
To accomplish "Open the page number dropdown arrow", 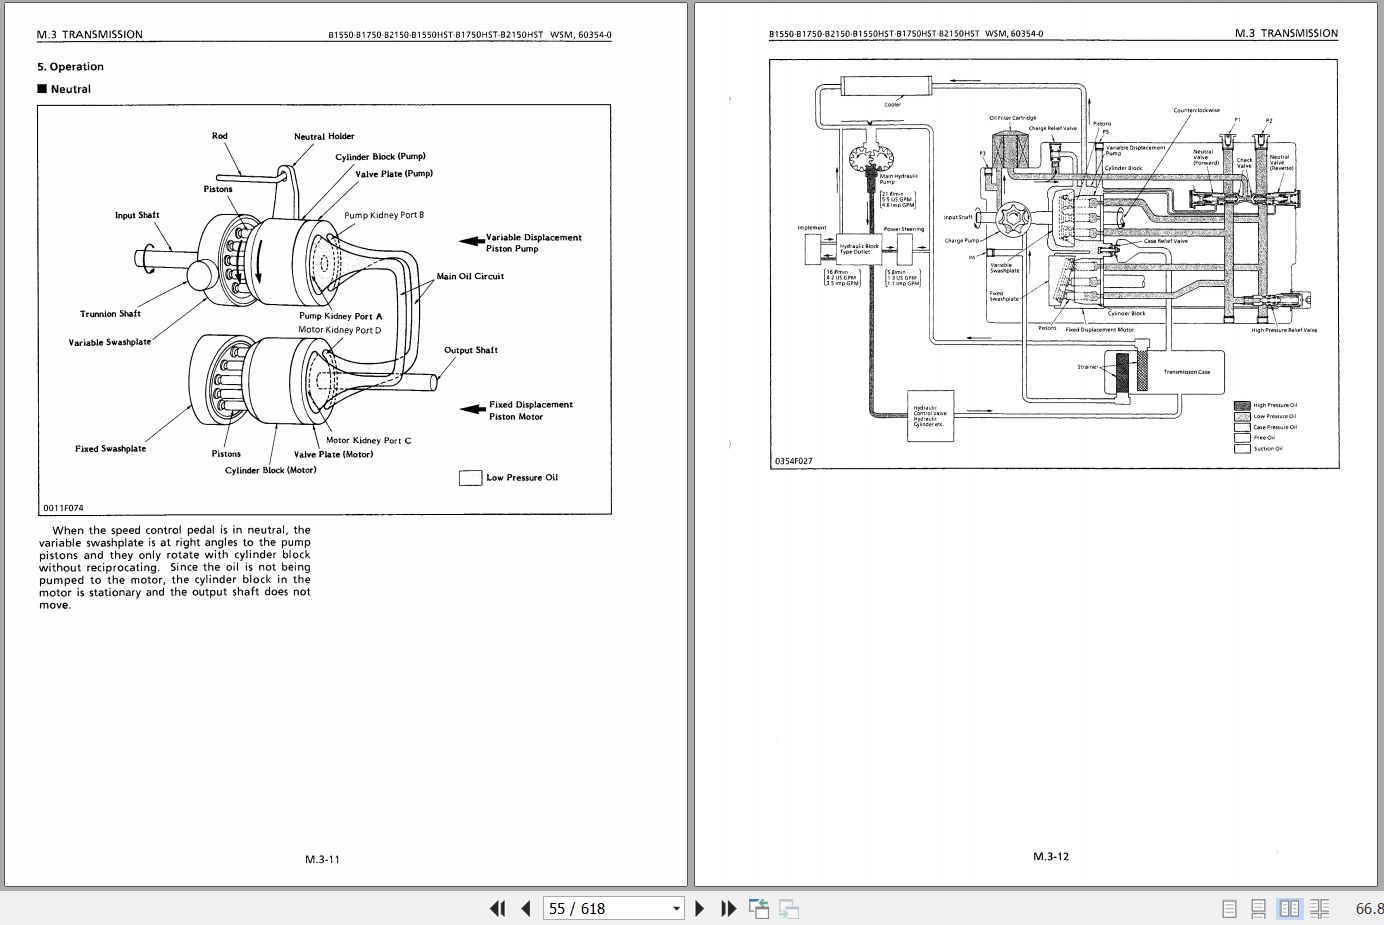I will tap(677, 909).
